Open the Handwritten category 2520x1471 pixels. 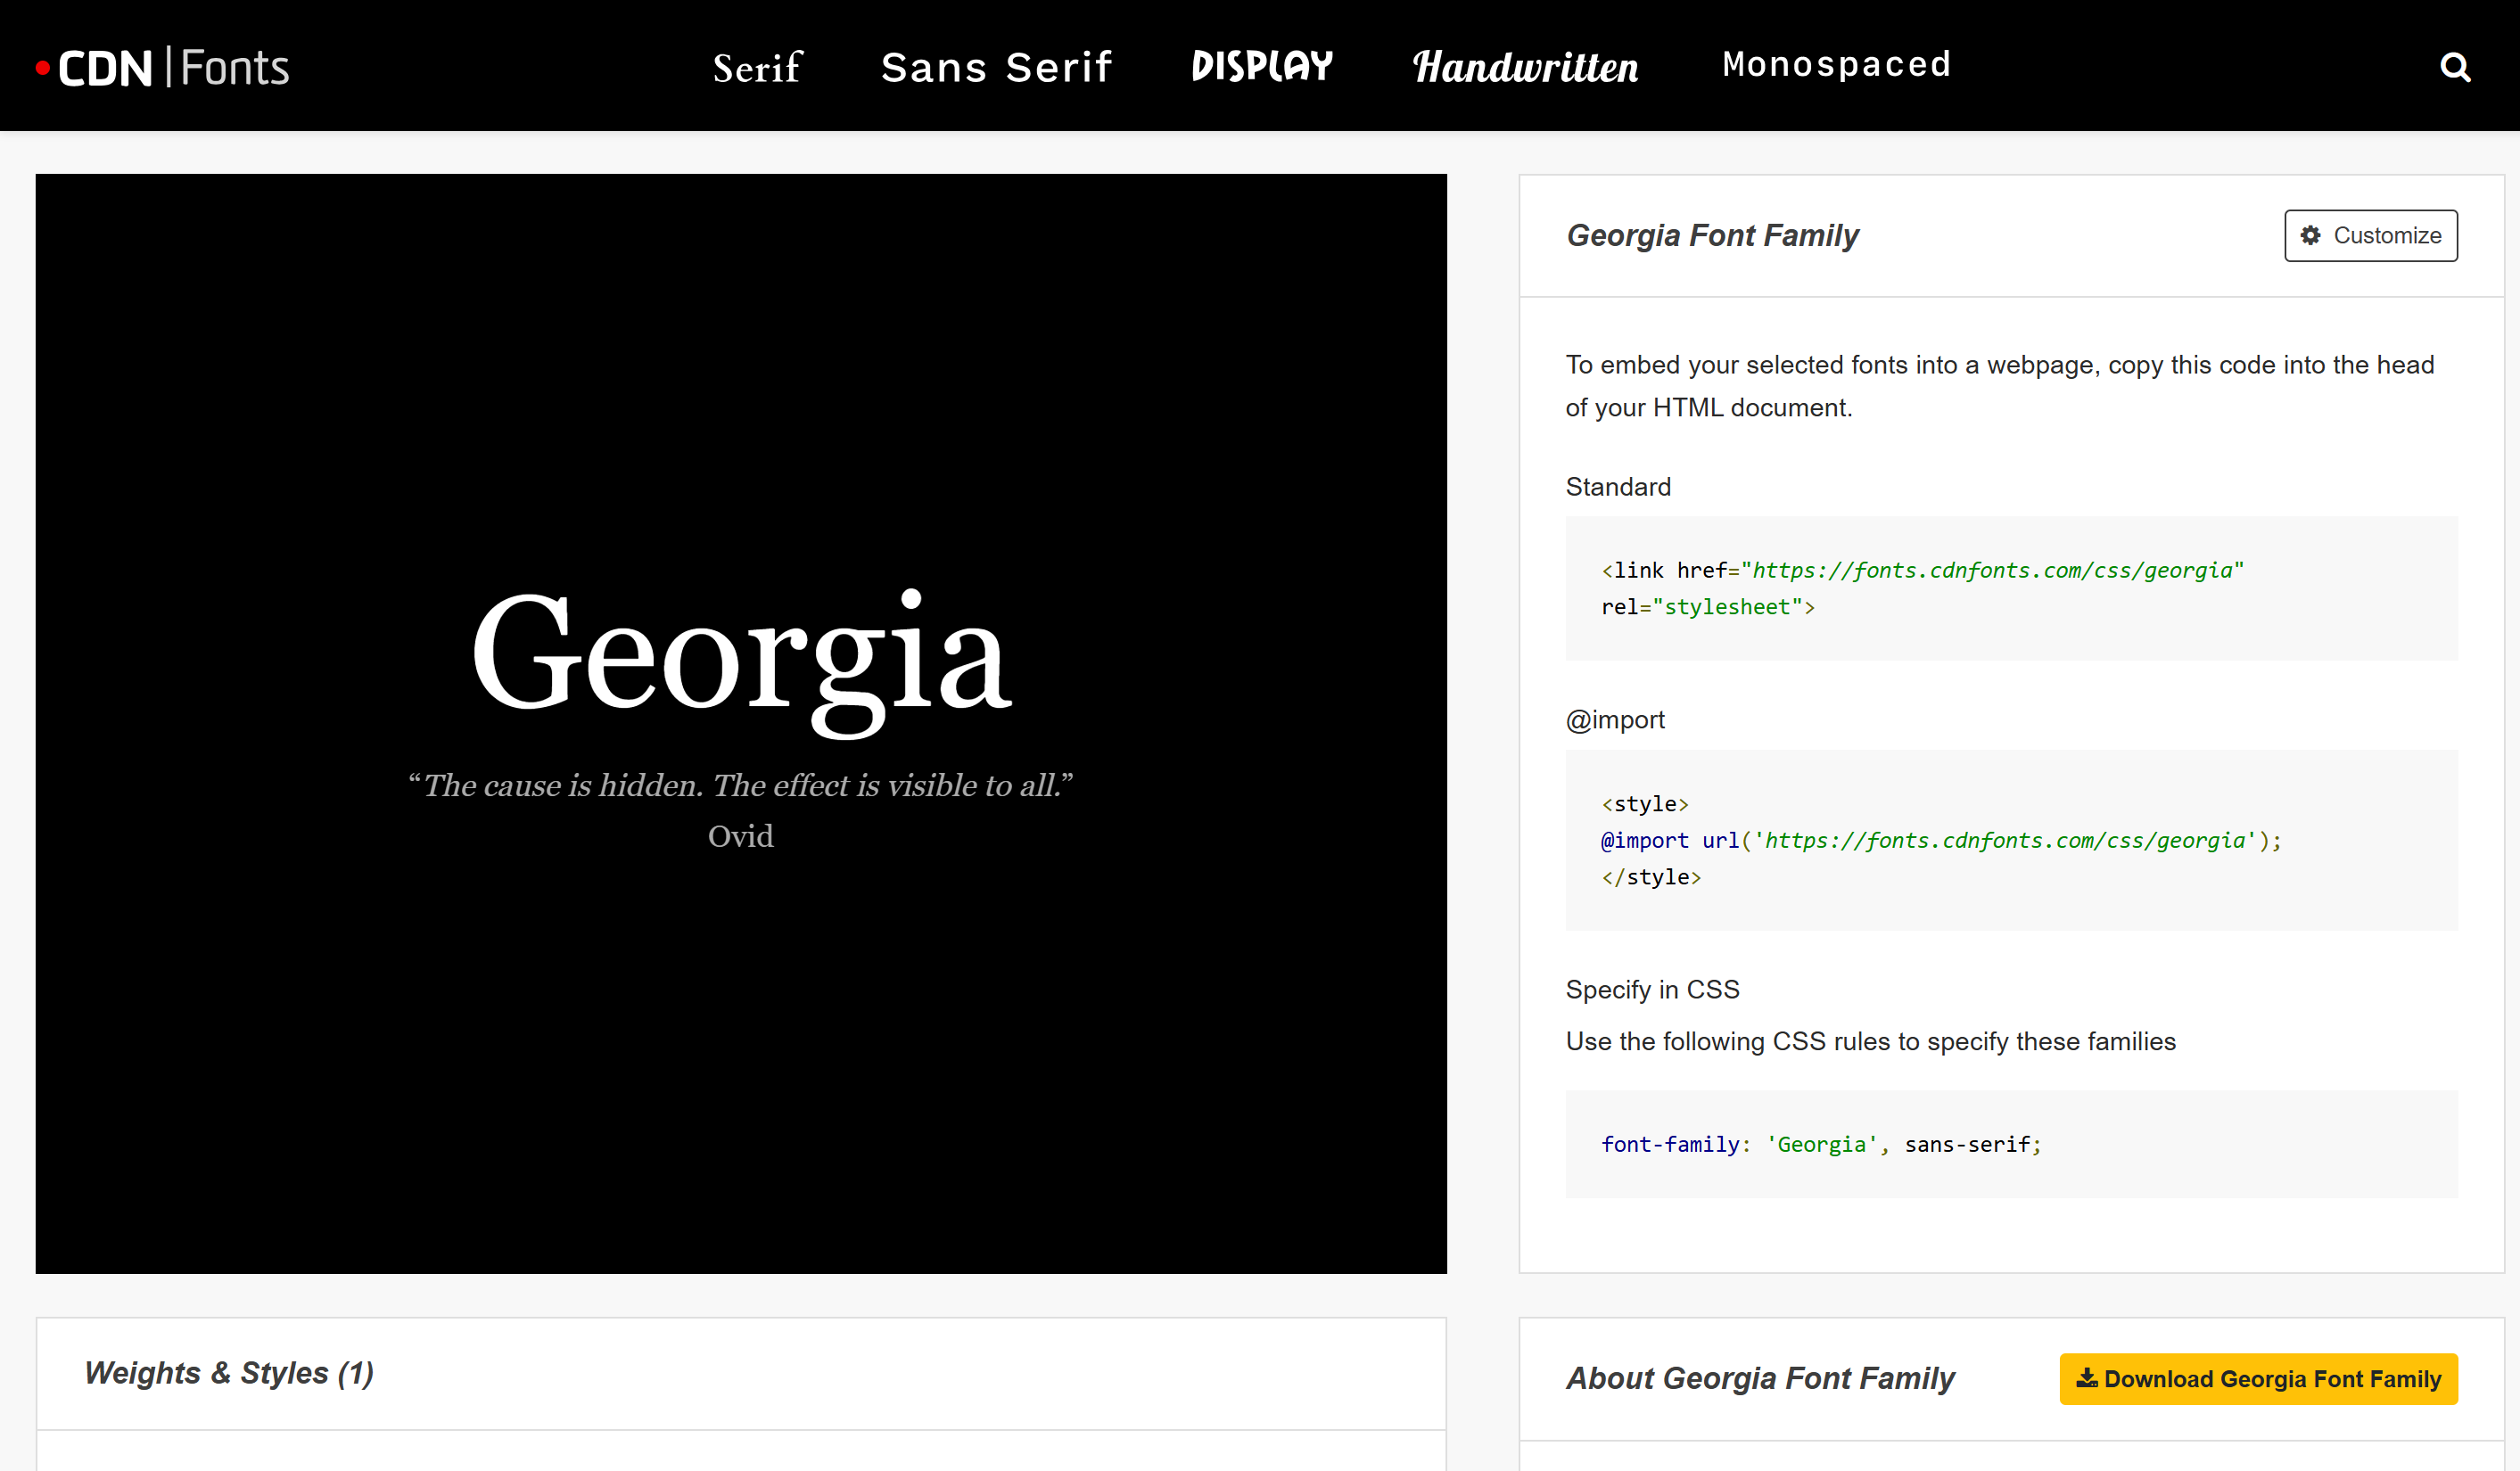click(1526, 67)
